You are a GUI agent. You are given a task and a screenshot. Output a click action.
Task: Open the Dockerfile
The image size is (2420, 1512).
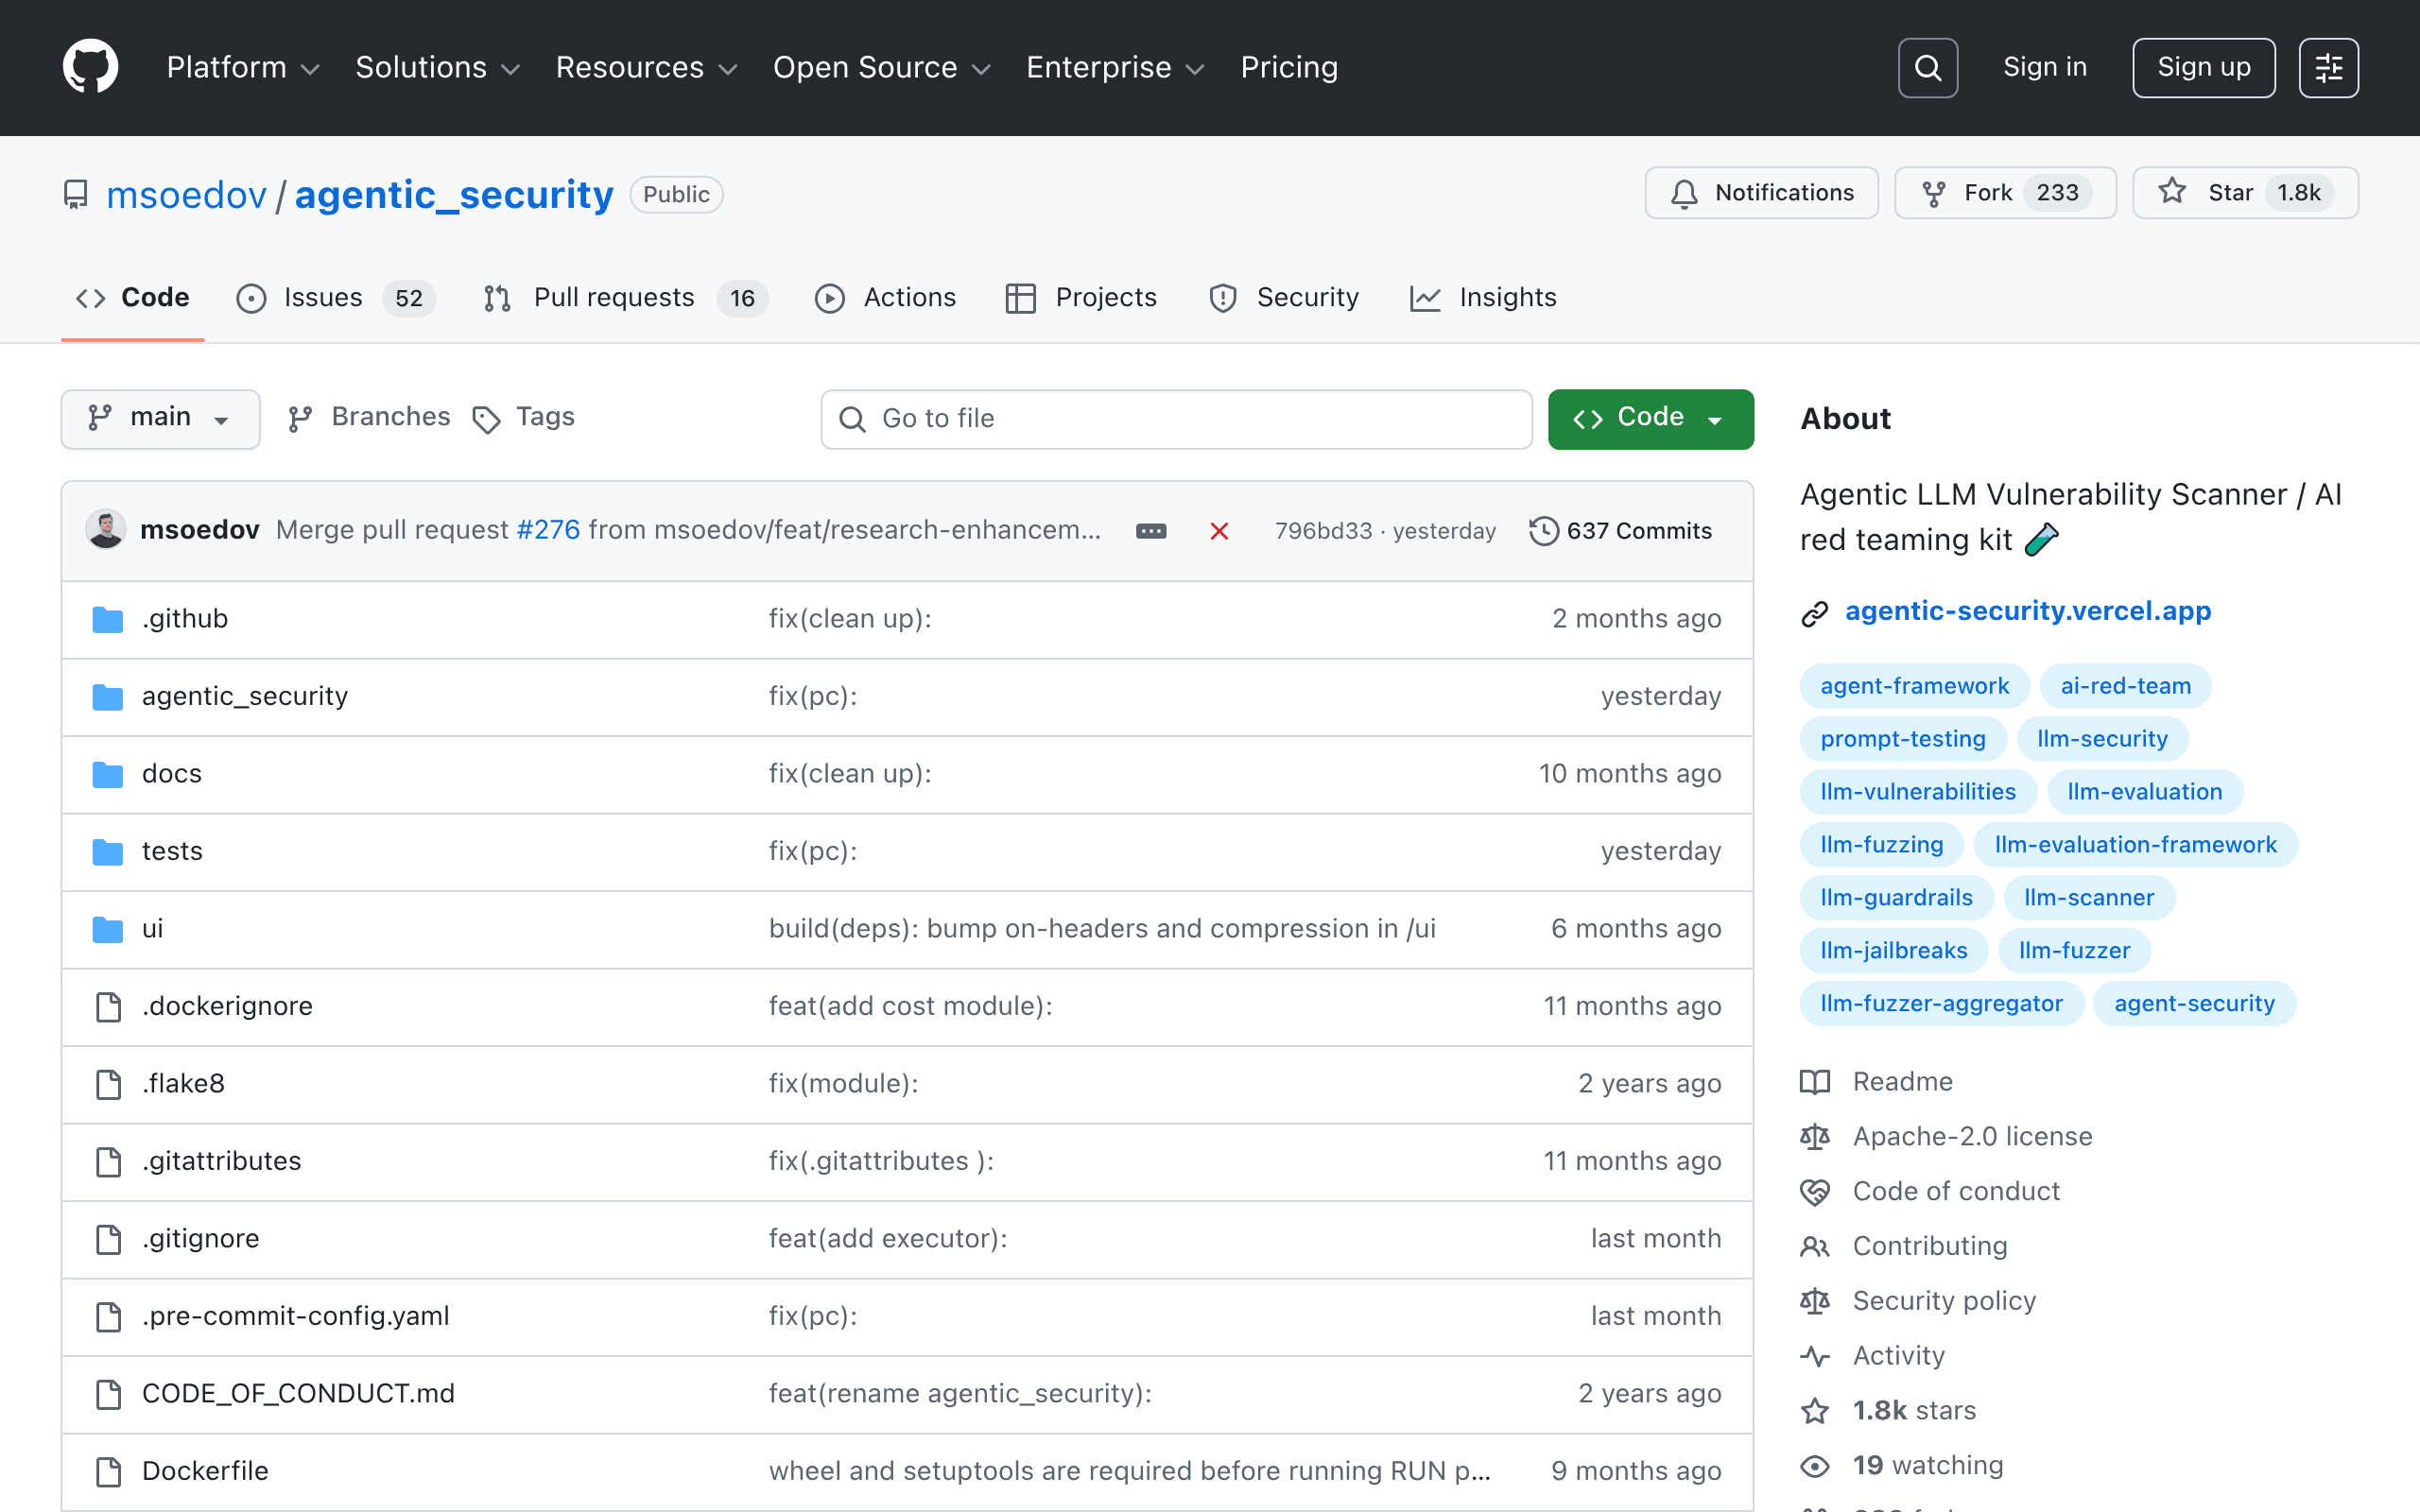point(205,1471)
